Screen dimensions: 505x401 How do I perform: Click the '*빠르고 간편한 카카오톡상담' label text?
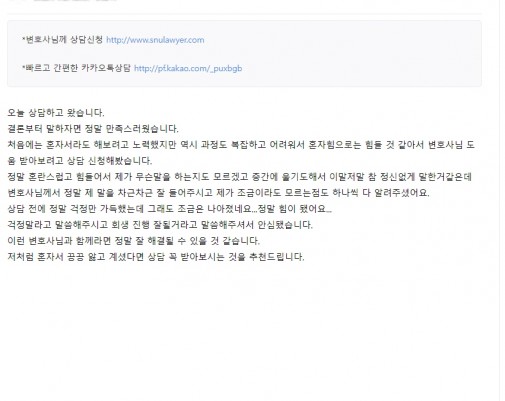[x=76, y=68]
